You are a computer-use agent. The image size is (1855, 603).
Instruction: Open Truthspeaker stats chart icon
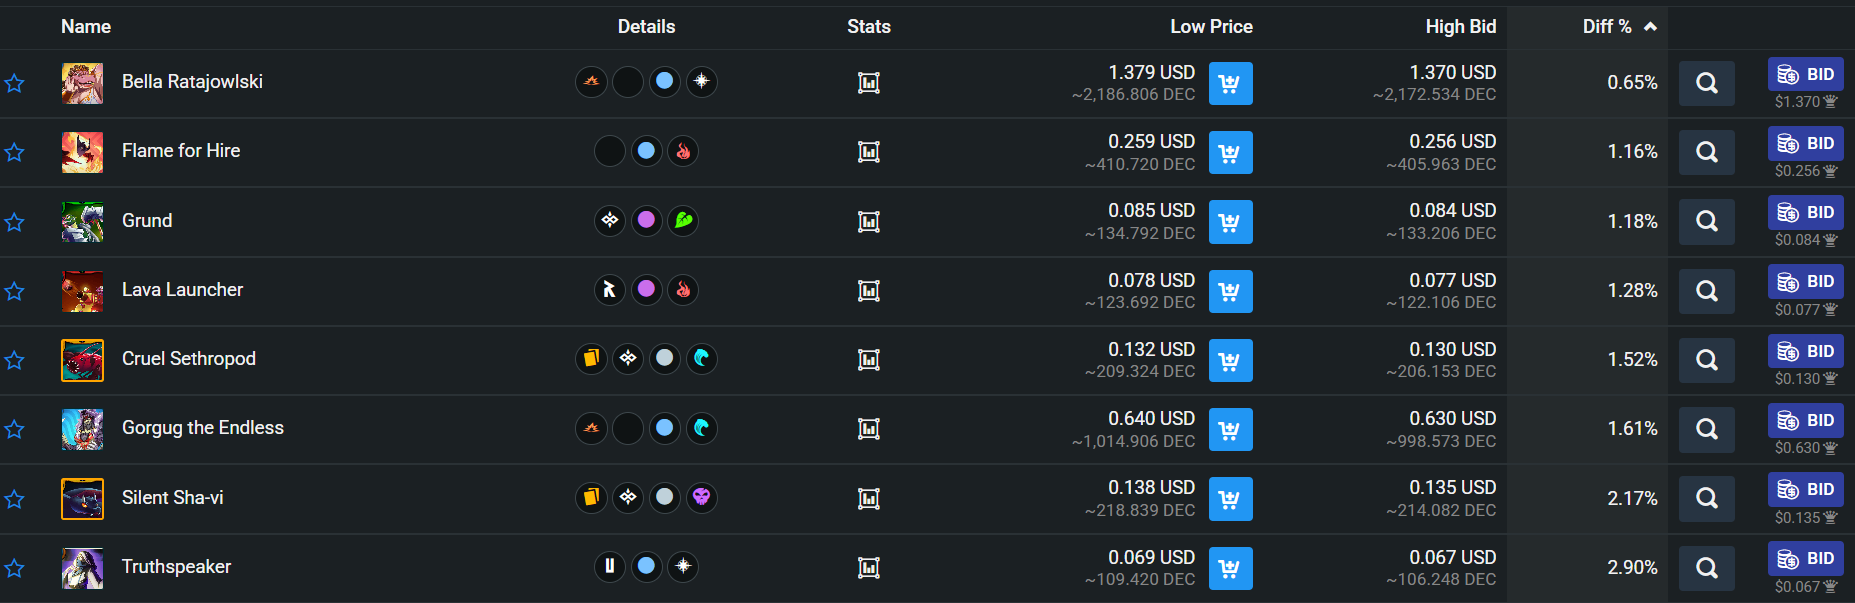(x=869, y=568)
